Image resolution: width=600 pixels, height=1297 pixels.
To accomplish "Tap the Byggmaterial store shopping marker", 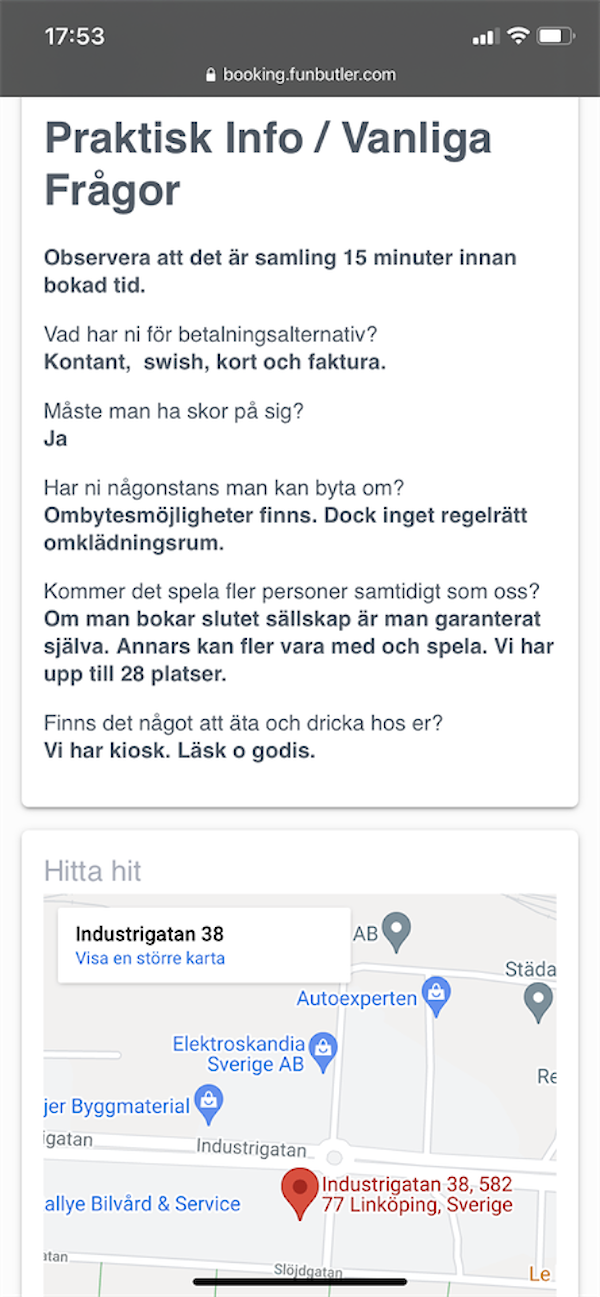I will tap(208, 1102).
